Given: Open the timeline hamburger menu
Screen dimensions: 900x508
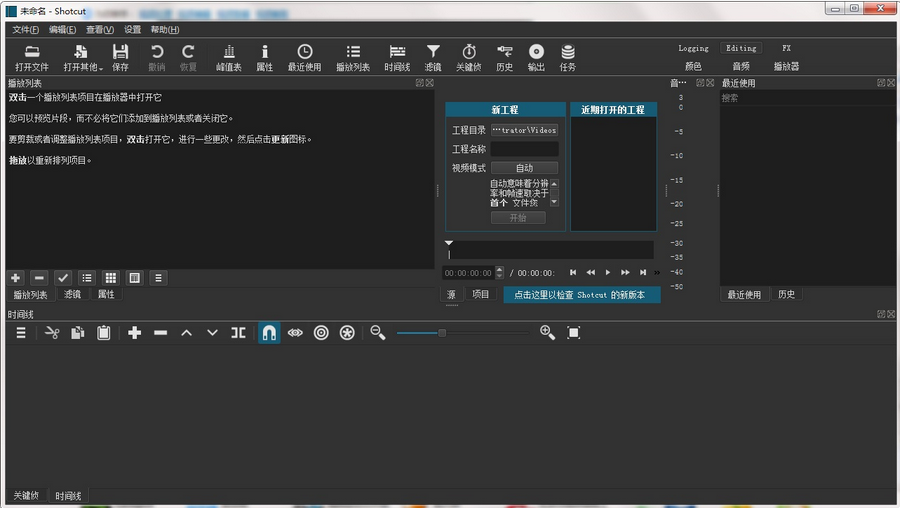Looking at the screenshot, I should [21, 333].
